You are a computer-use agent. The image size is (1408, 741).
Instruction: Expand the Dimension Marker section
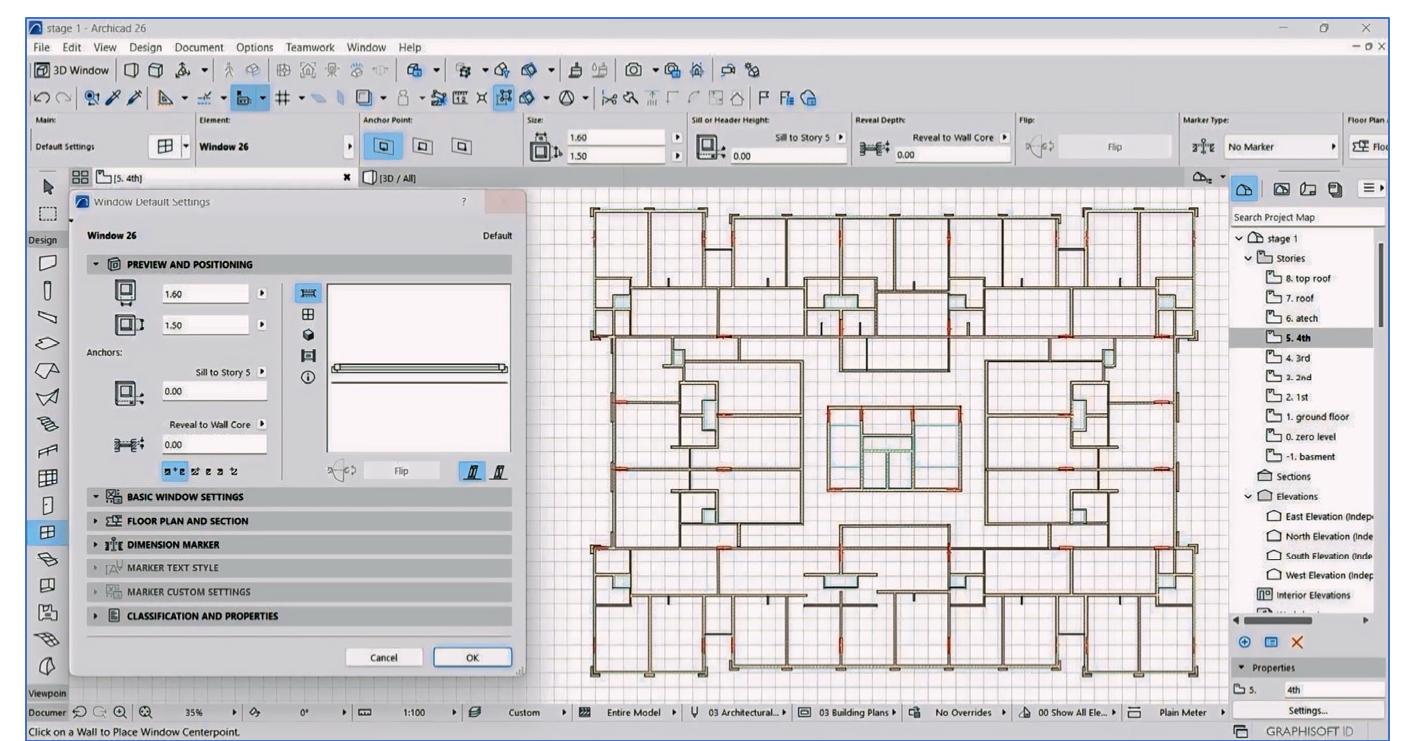[x=299, y=544]
